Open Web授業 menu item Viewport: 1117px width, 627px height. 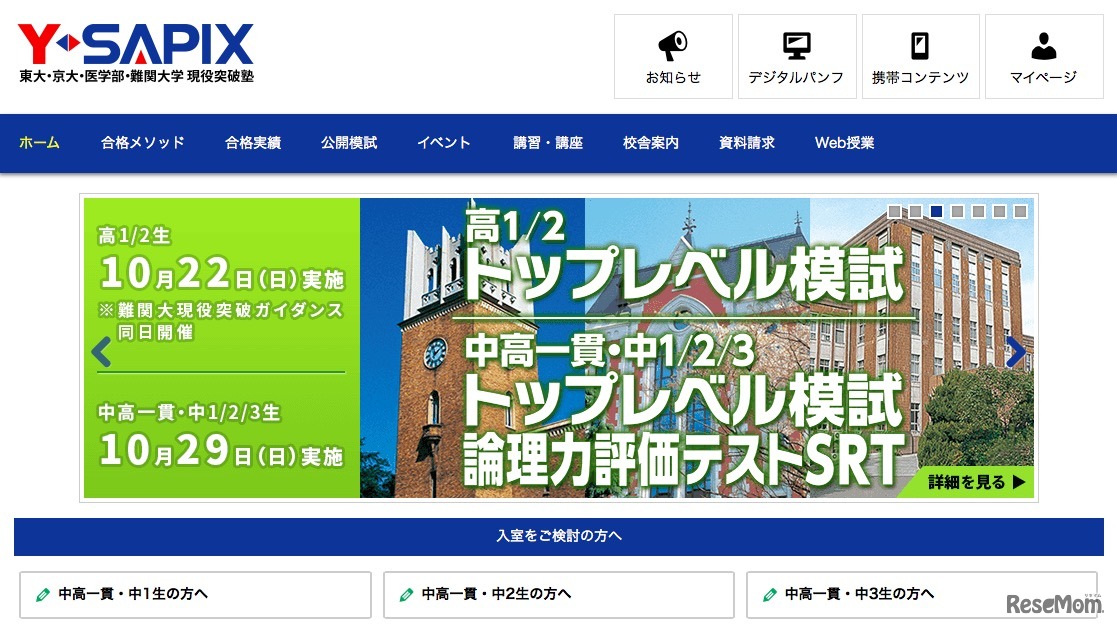[x=844, y=142]
